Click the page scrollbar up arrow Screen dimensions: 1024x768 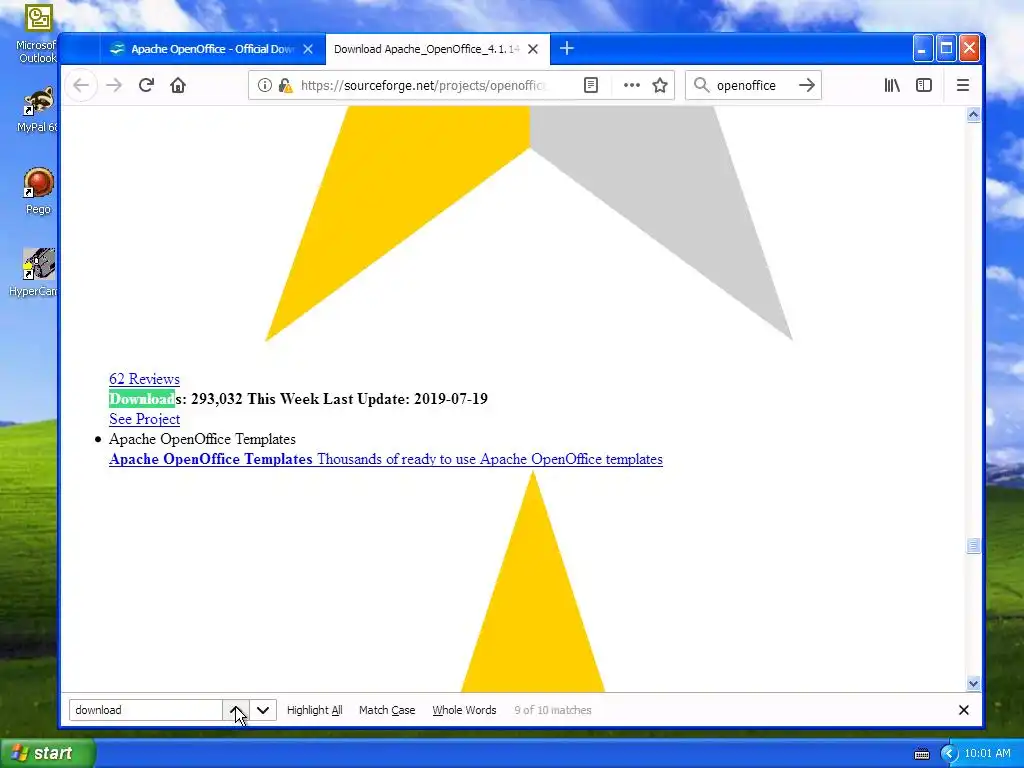pos(973,116)
